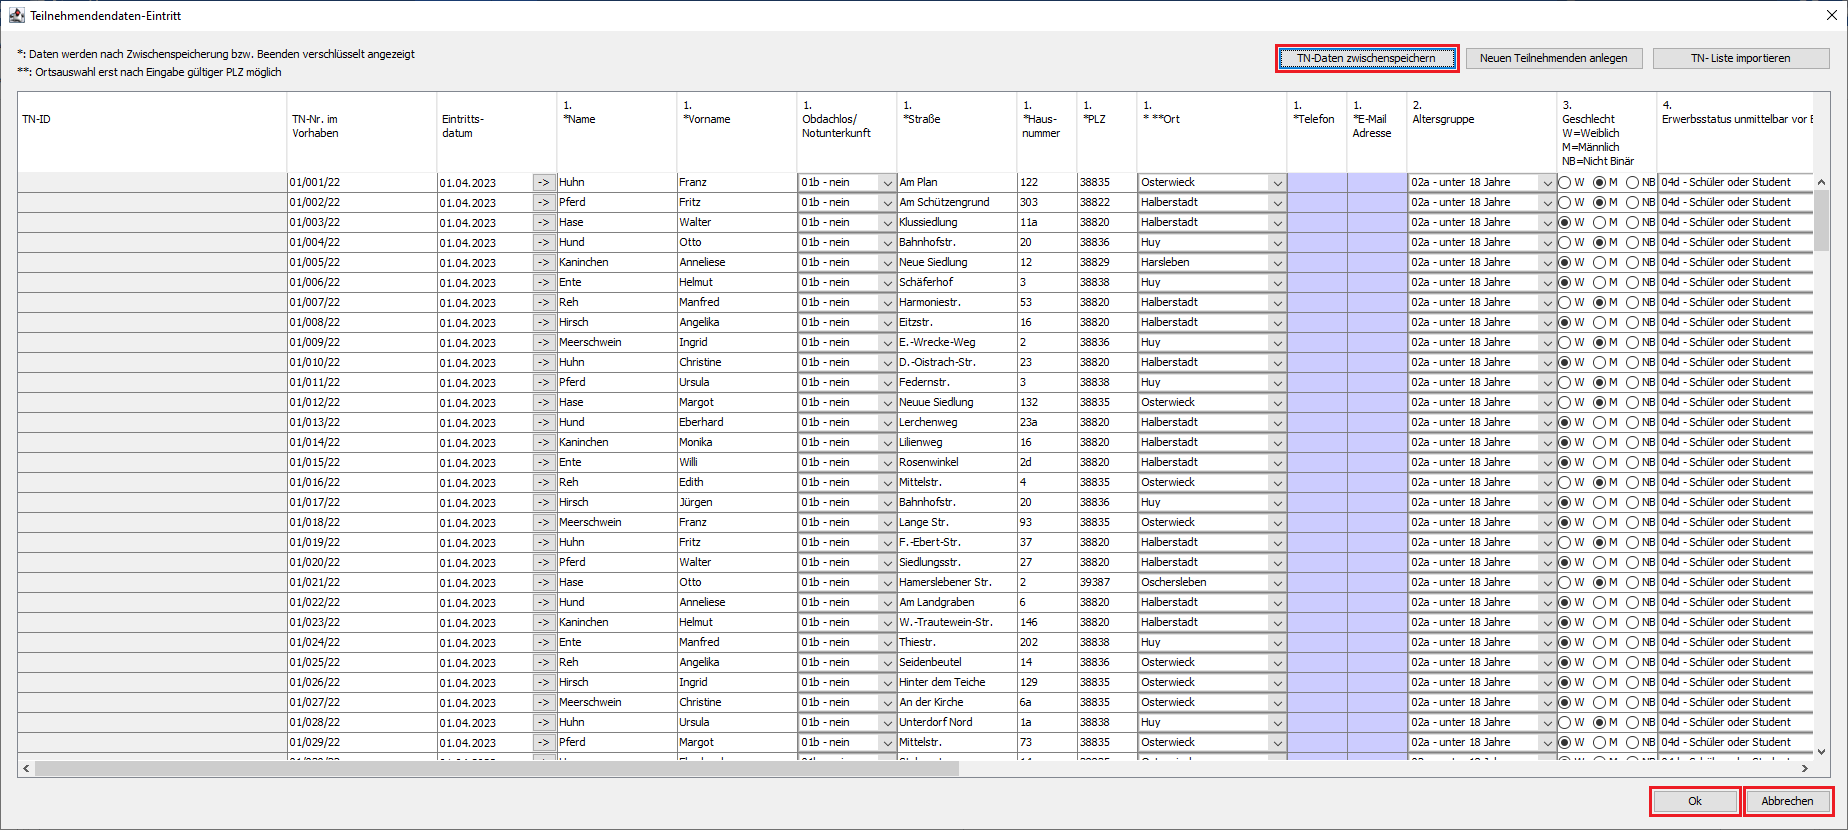Click date arrow button in row 01/022/22
Image resolution: width=1848 pixels, height=830 pixels.
coord(543,602)
